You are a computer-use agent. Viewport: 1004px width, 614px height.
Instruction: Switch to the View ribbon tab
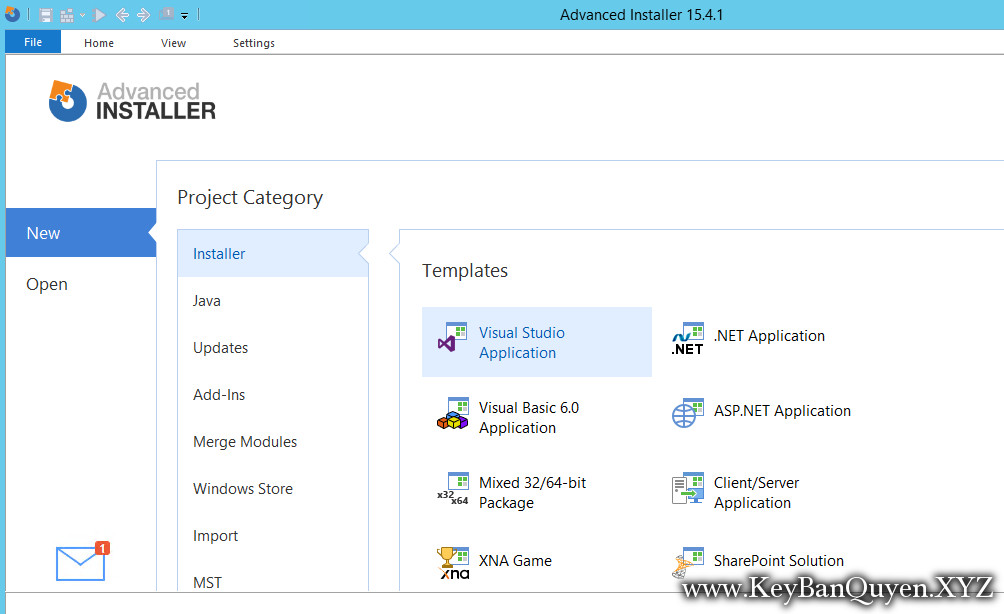173,43
